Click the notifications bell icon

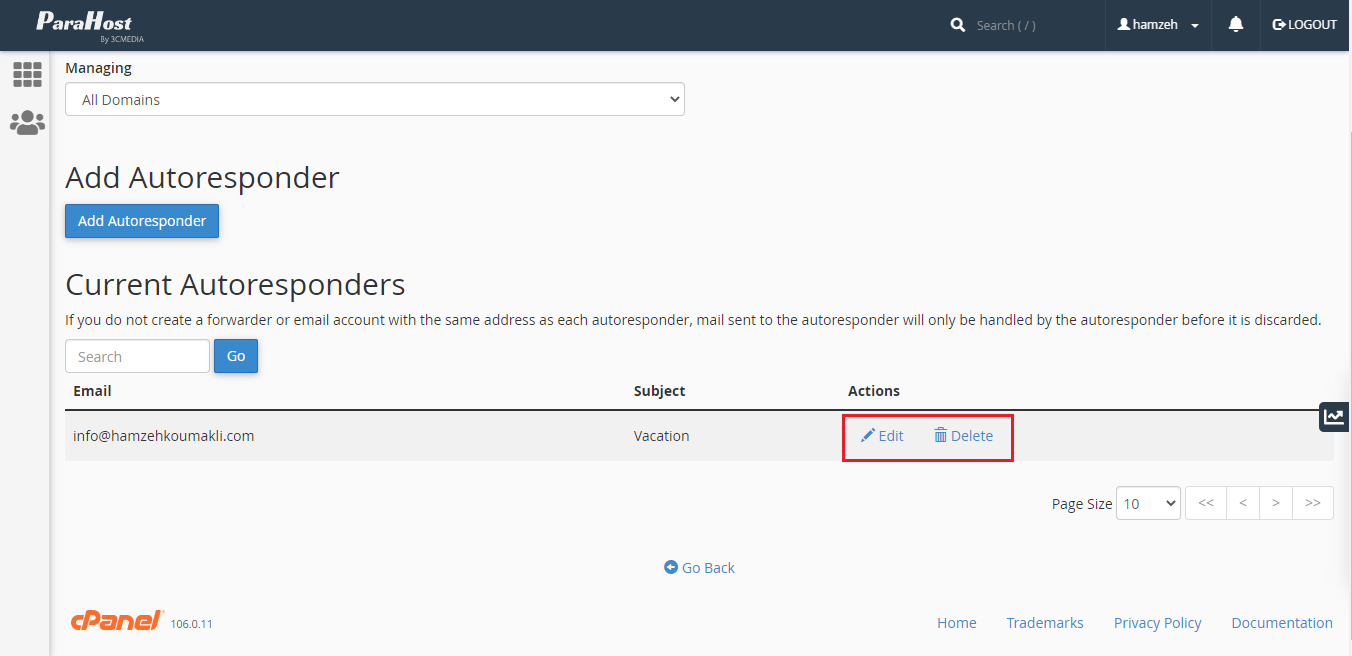click(1236, 25)
